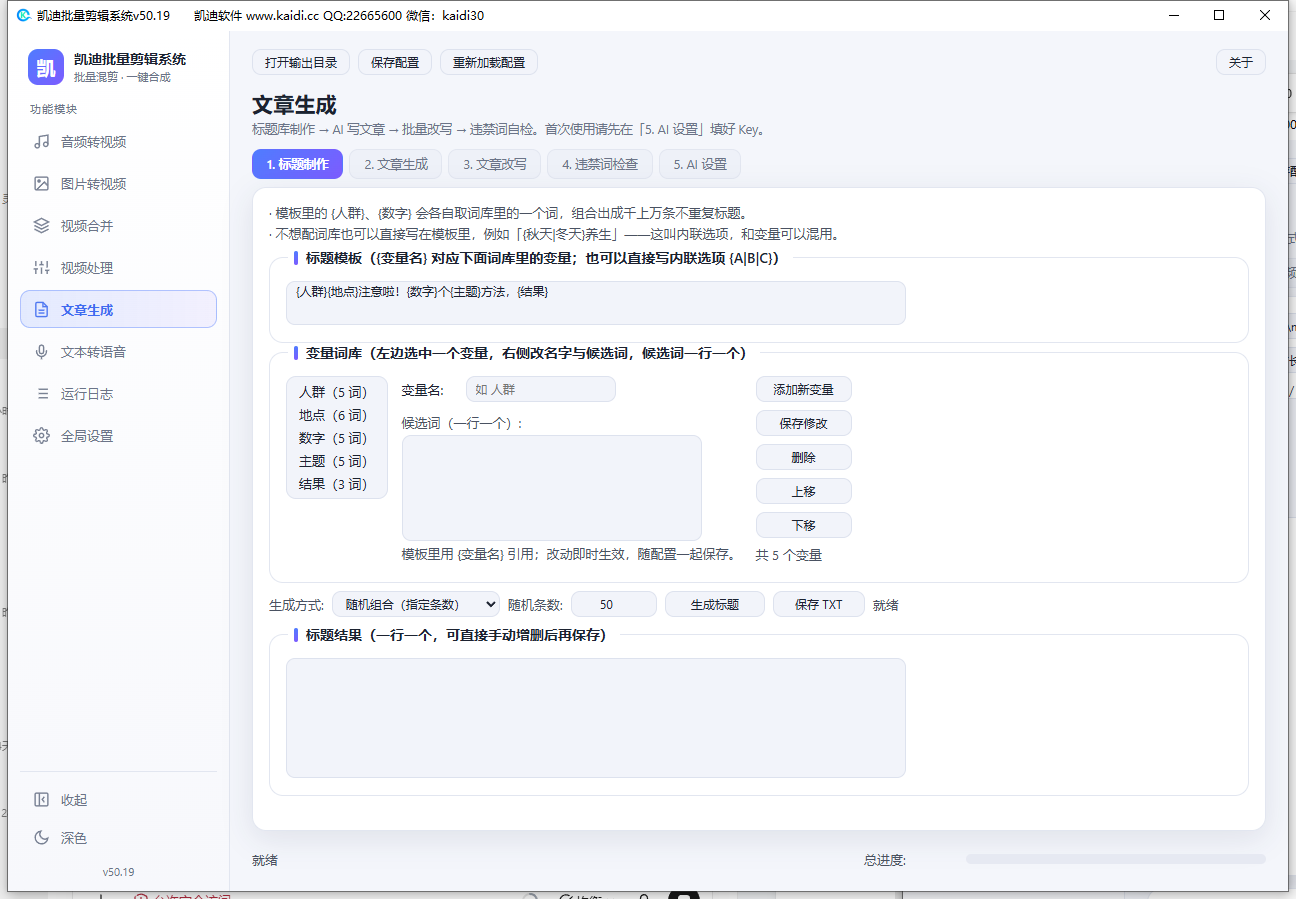Click the 打开输出目录 button

click(x=301, y=62)
